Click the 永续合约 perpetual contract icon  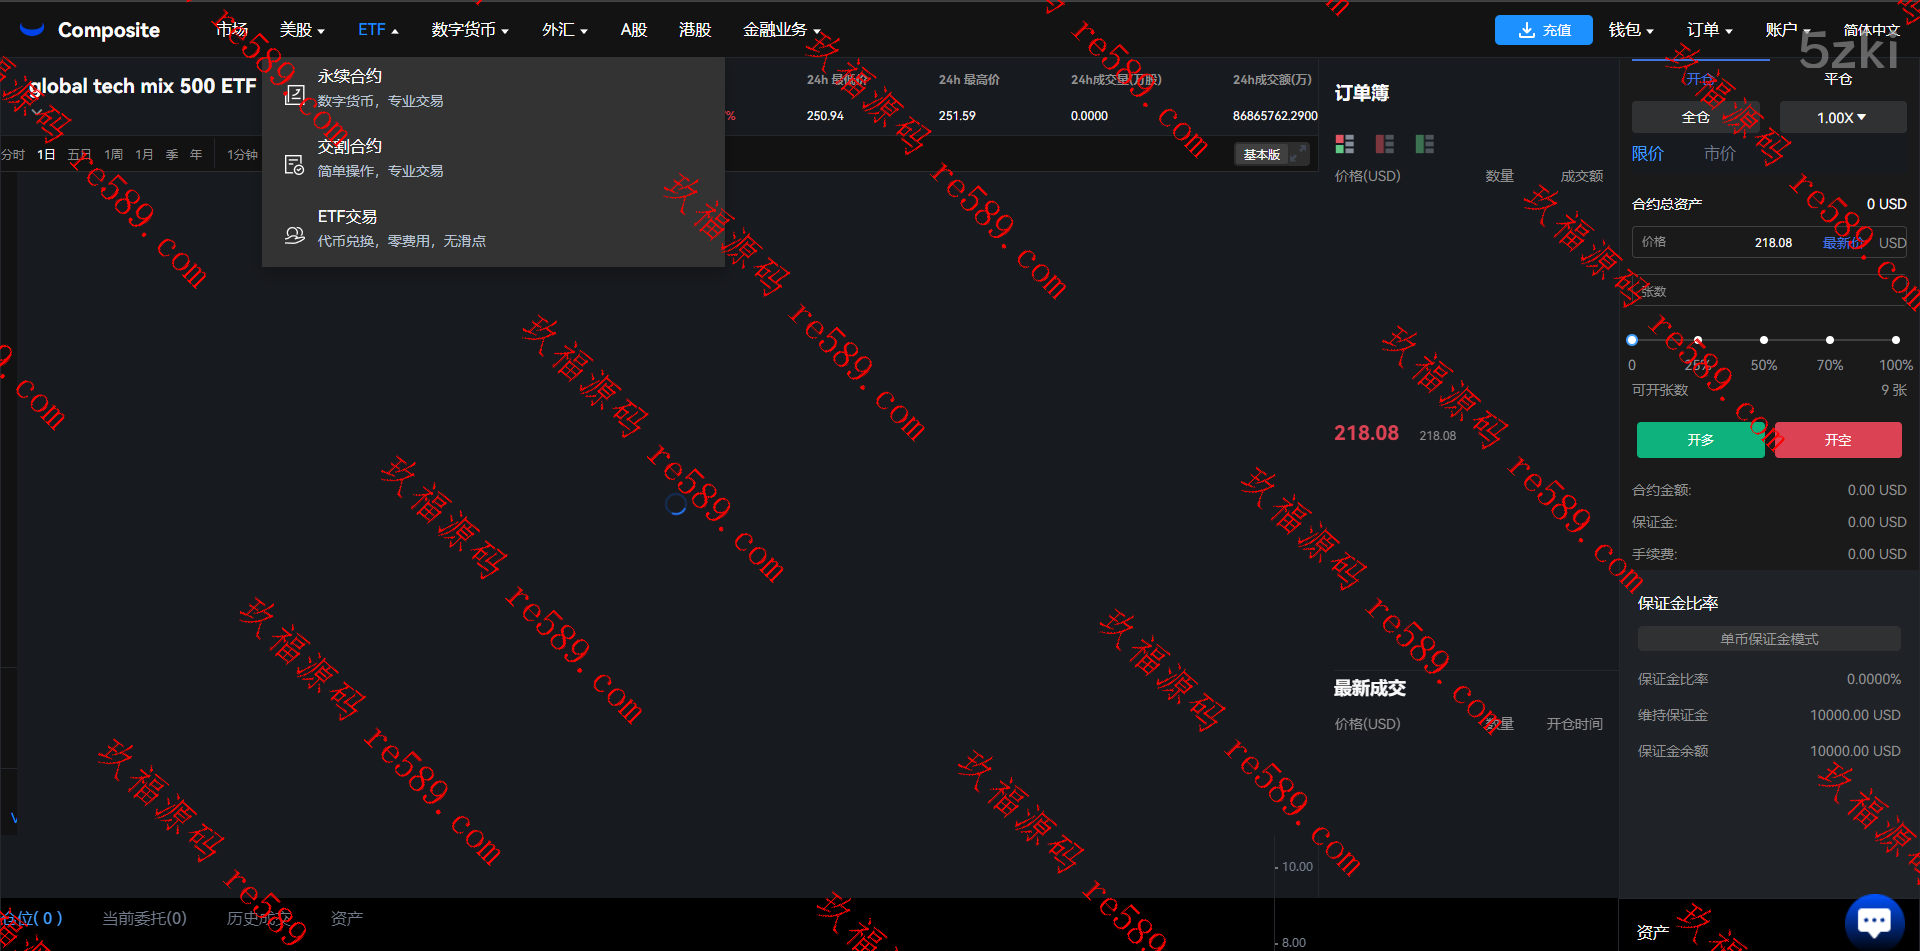coord(294,95)
